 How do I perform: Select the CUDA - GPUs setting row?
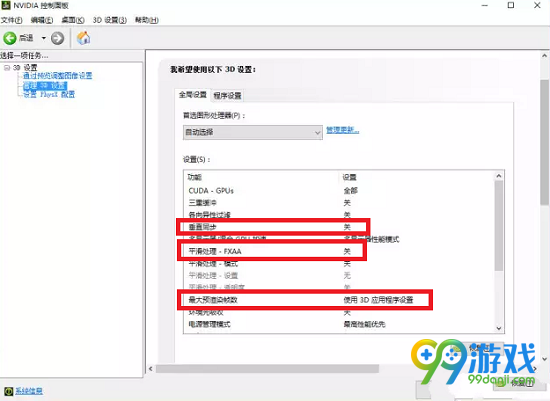[x=339, y=191]
